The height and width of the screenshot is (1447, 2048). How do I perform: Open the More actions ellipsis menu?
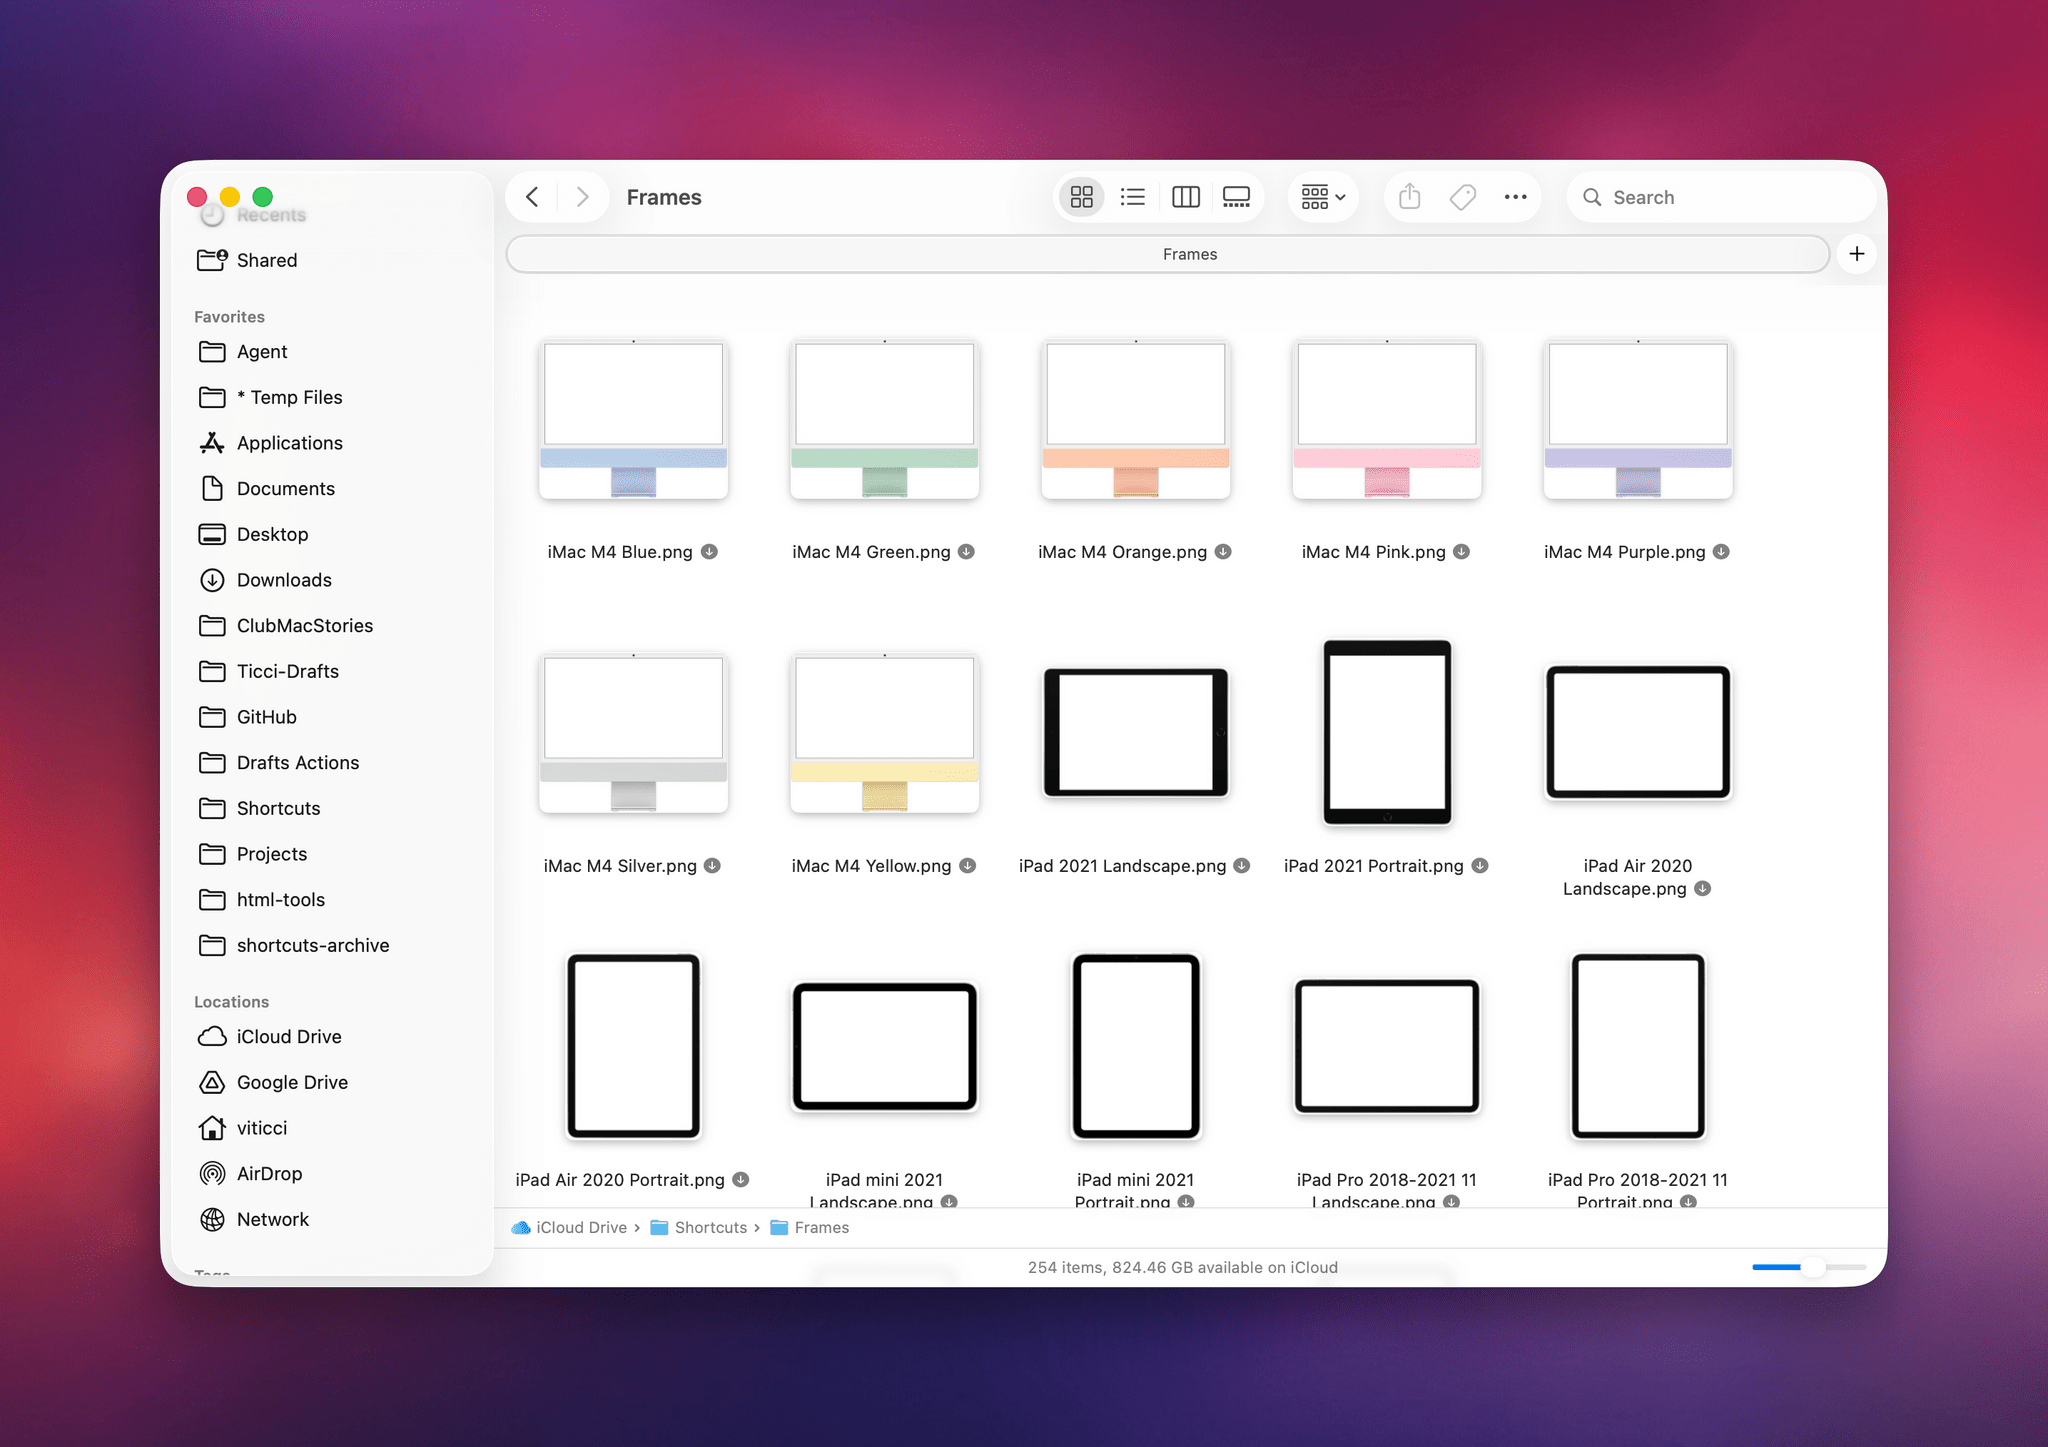coord(1515,197)
